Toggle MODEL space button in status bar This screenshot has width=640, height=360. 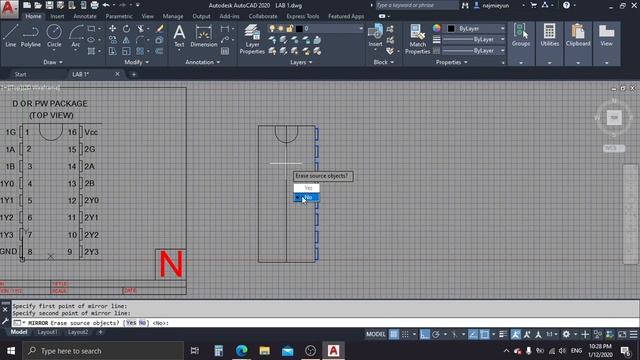tap(376, 334)
